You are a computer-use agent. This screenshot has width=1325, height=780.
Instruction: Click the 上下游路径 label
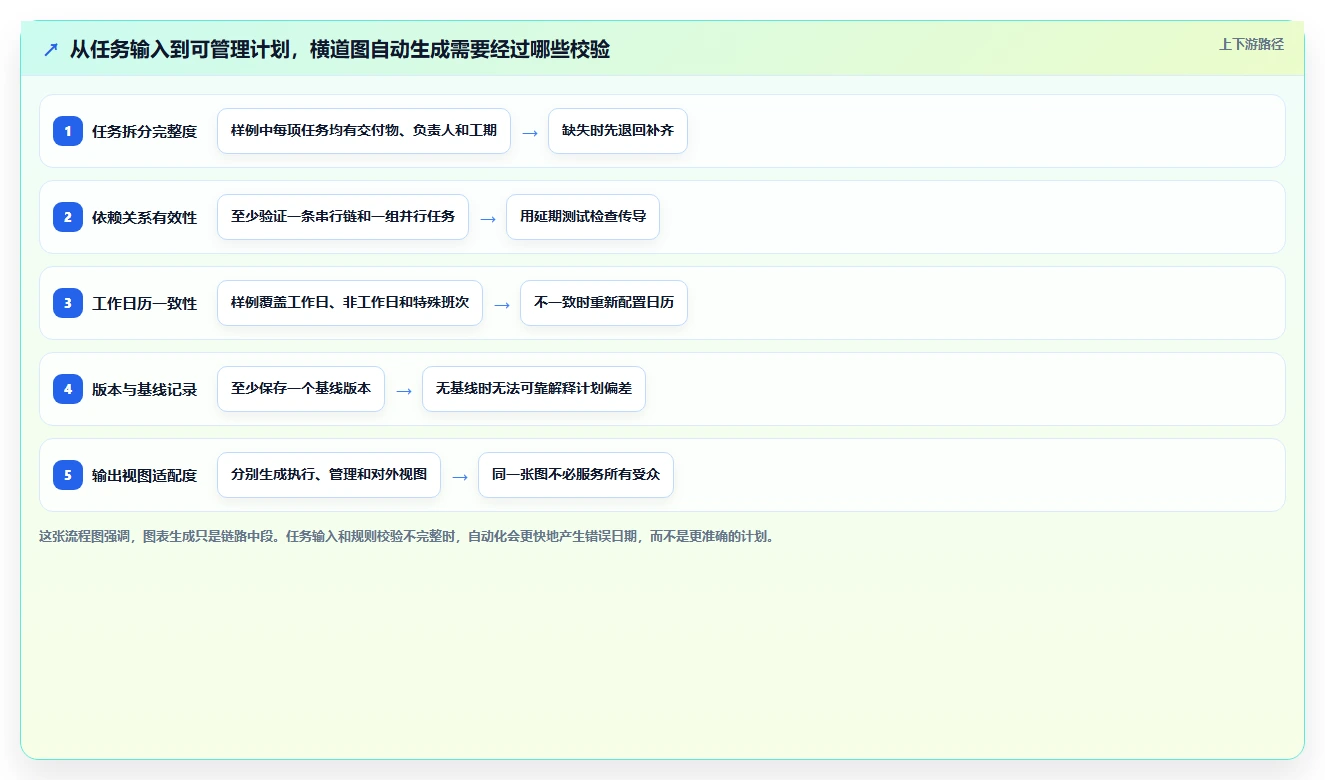pos(1251,44)
